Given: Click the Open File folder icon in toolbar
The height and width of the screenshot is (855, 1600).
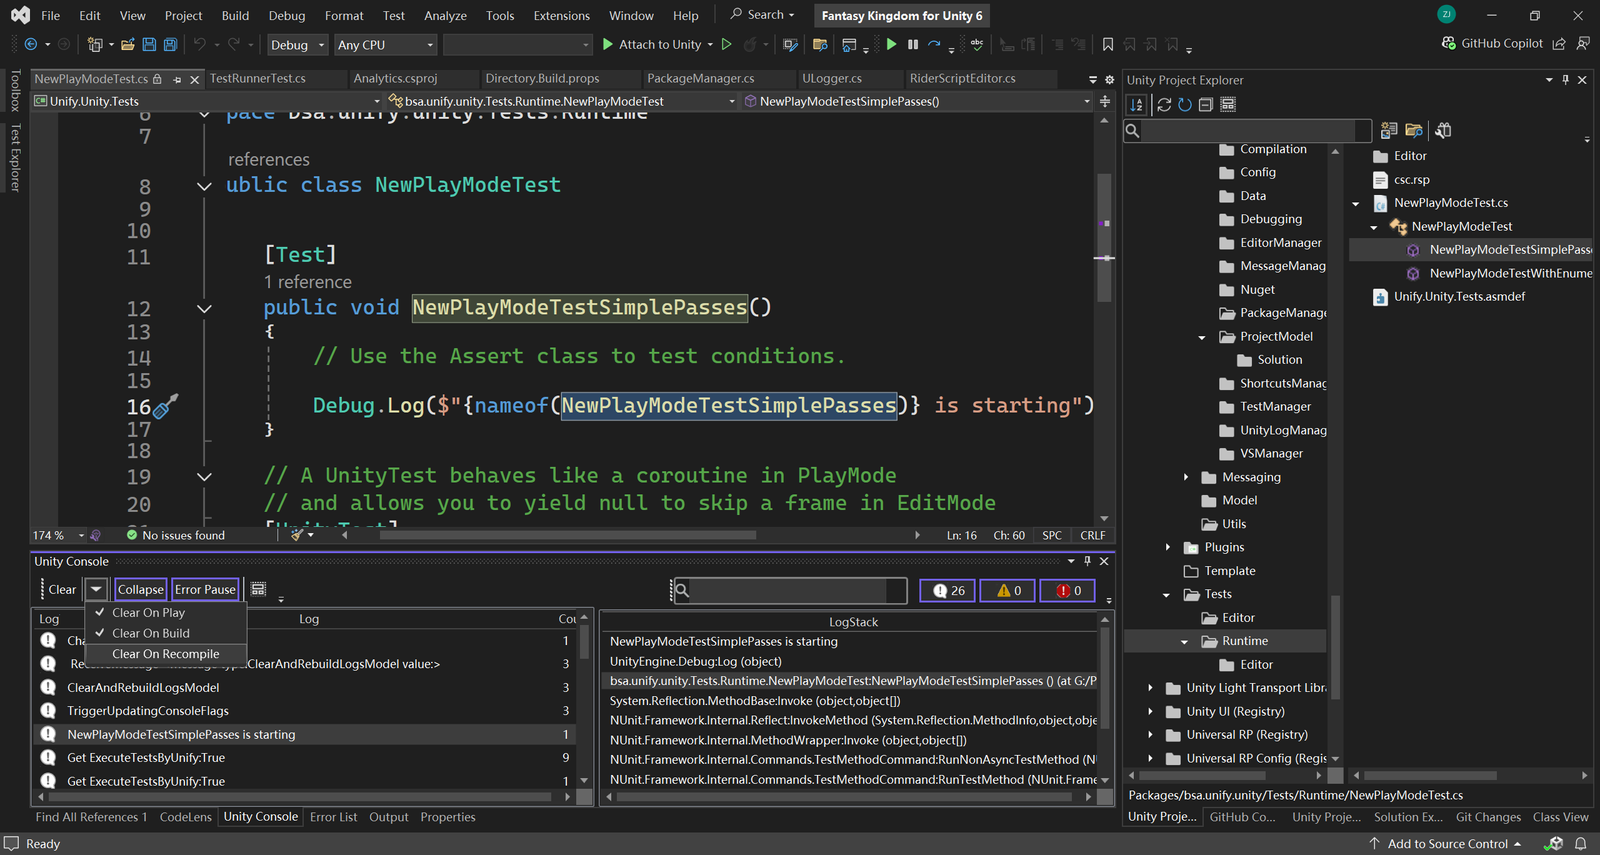Looking at the screenshot, I should (128, 44).
